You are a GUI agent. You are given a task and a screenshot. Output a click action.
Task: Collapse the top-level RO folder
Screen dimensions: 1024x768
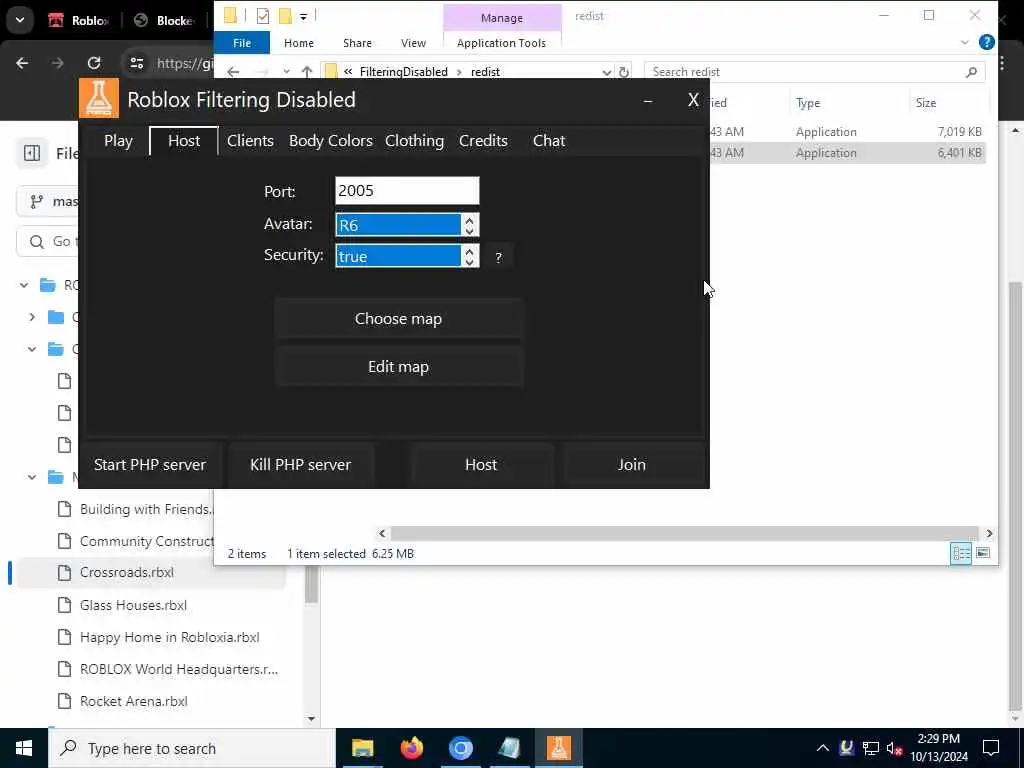24,285
